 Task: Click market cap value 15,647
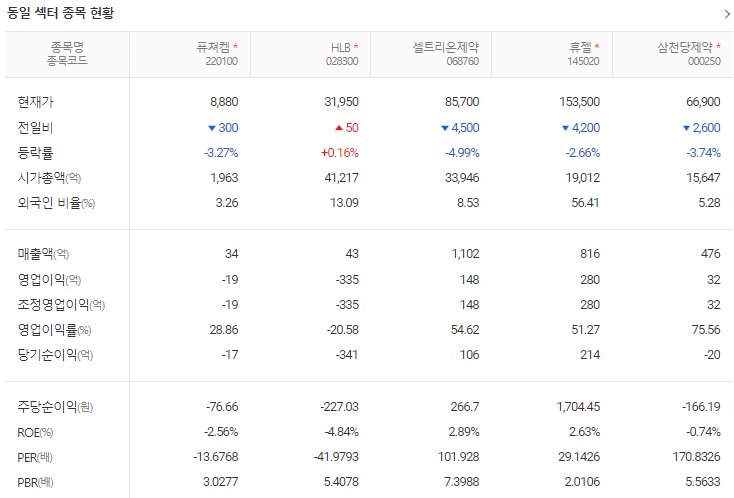703,178
